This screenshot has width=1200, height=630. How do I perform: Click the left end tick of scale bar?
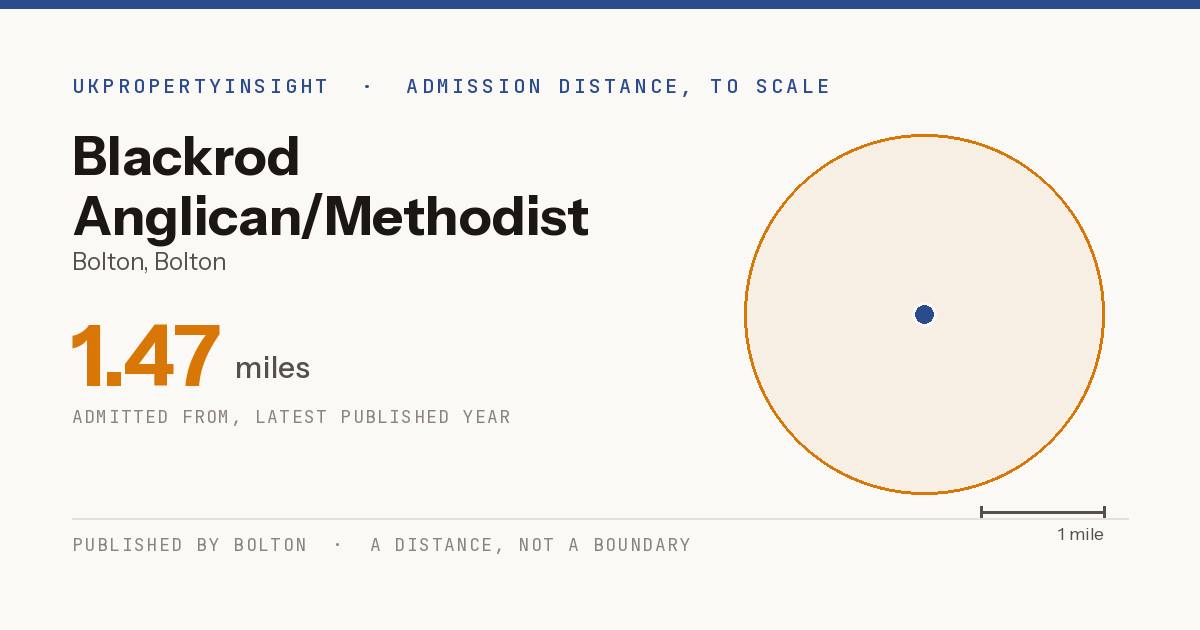coord(982,512)
